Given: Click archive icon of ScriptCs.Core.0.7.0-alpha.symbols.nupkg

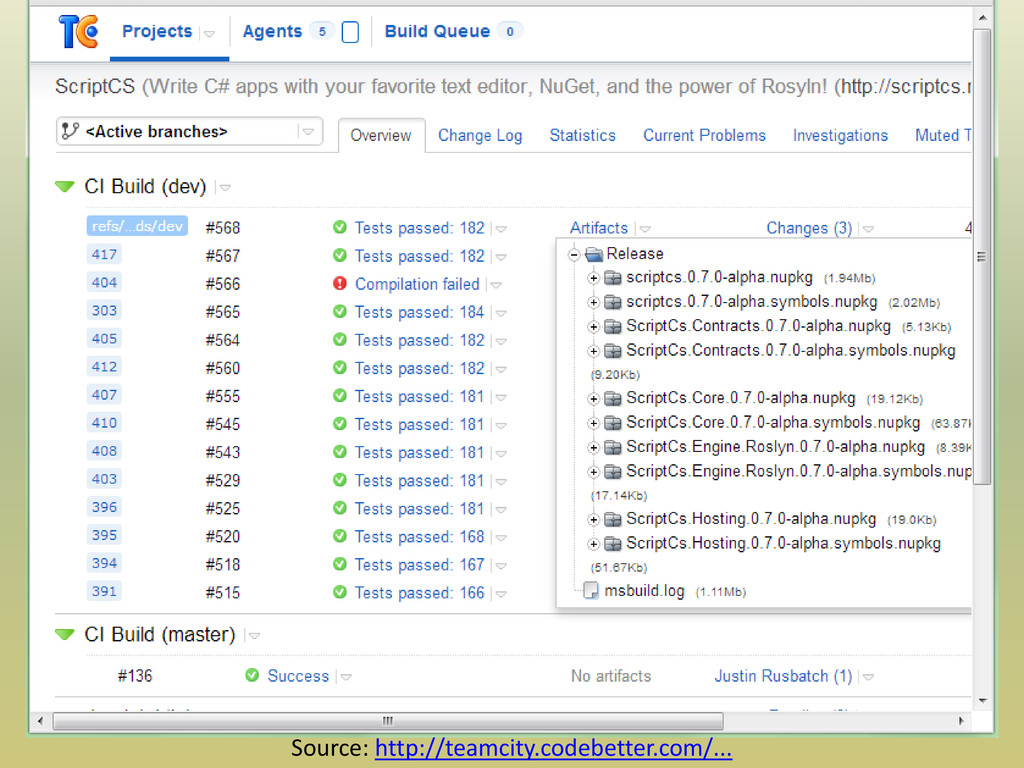Looking at the screenshot, I should (613, 423).
